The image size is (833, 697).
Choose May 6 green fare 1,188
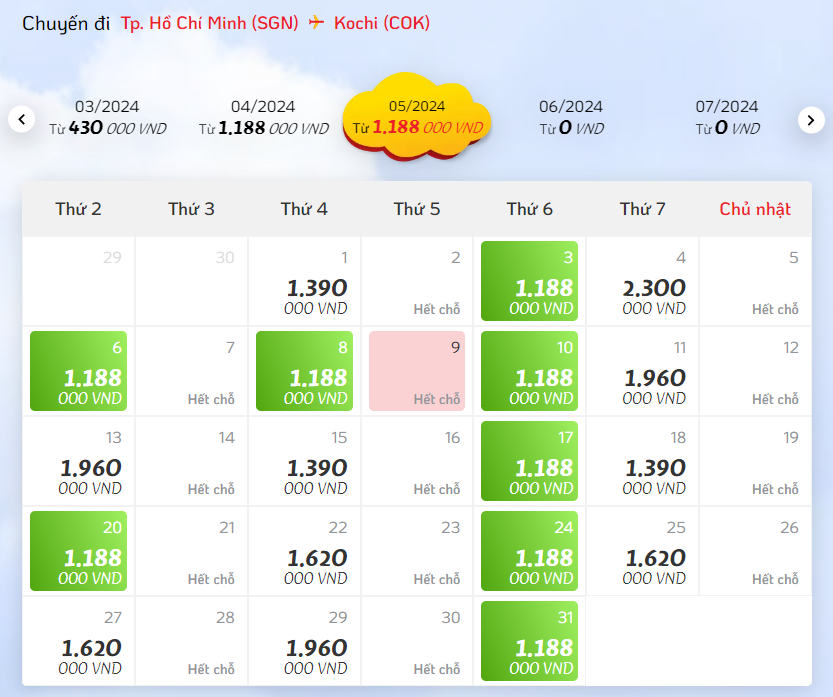coord(79,371)
